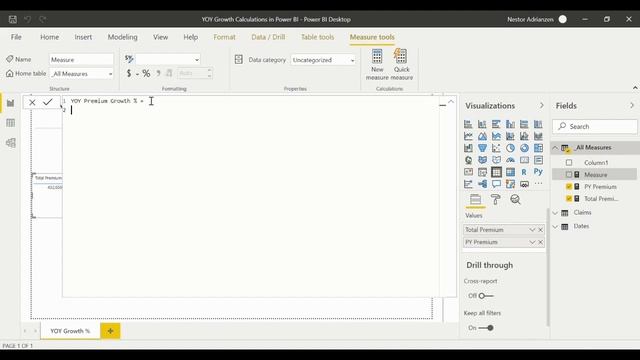The width and height of the screenshot is (640, 360).
Task: Get more visuals via the ellipsis
Action: pyautogui.click(x=538, y=184)
